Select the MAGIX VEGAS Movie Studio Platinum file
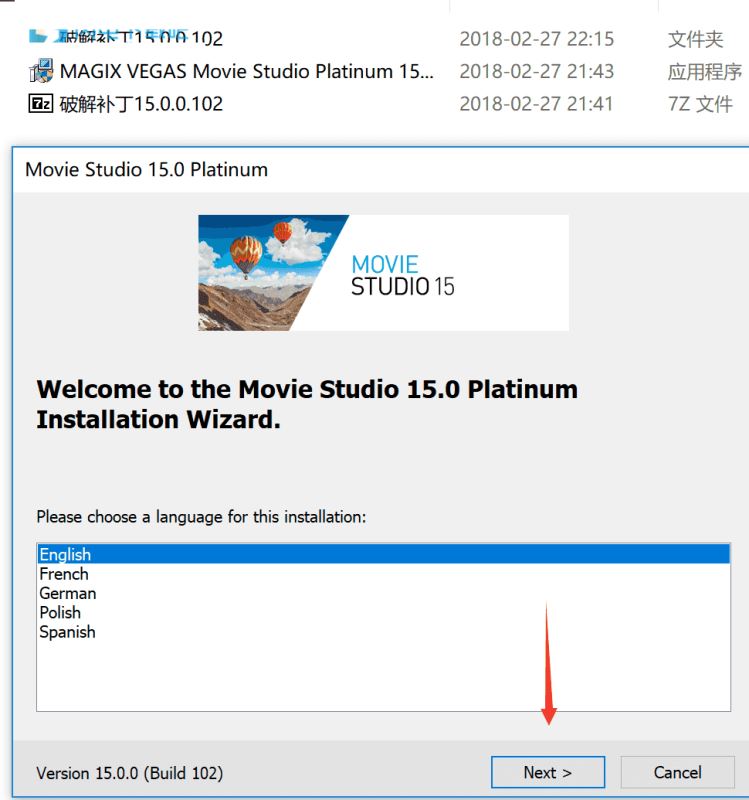This screenshot has width=749, height=800. tap(246, 71)
